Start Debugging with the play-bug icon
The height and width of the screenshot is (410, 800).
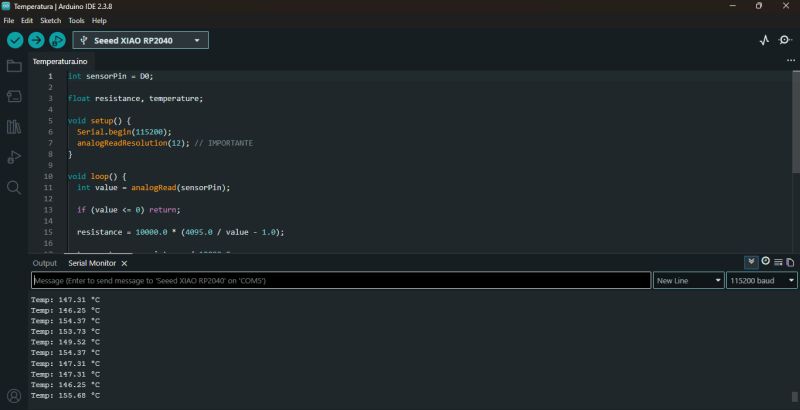(57, 40)
